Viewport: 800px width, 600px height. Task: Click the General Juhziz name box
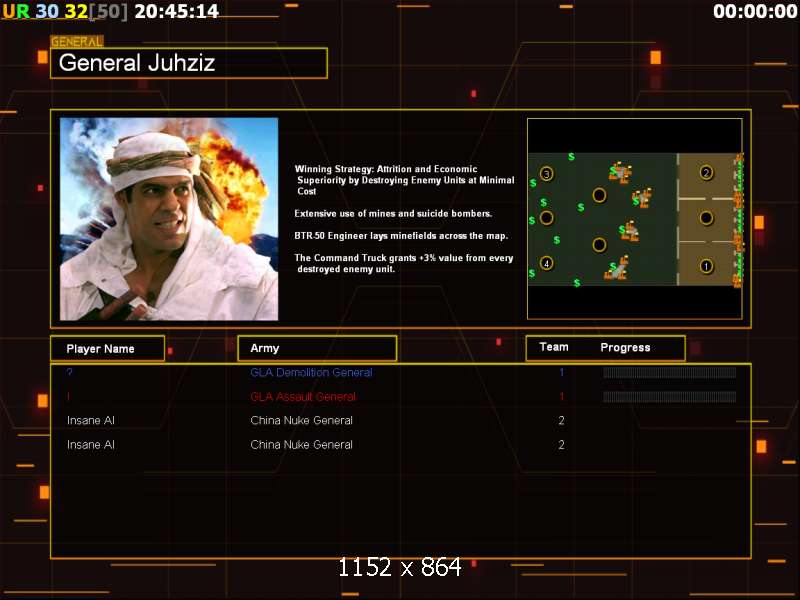coord(189,63)
